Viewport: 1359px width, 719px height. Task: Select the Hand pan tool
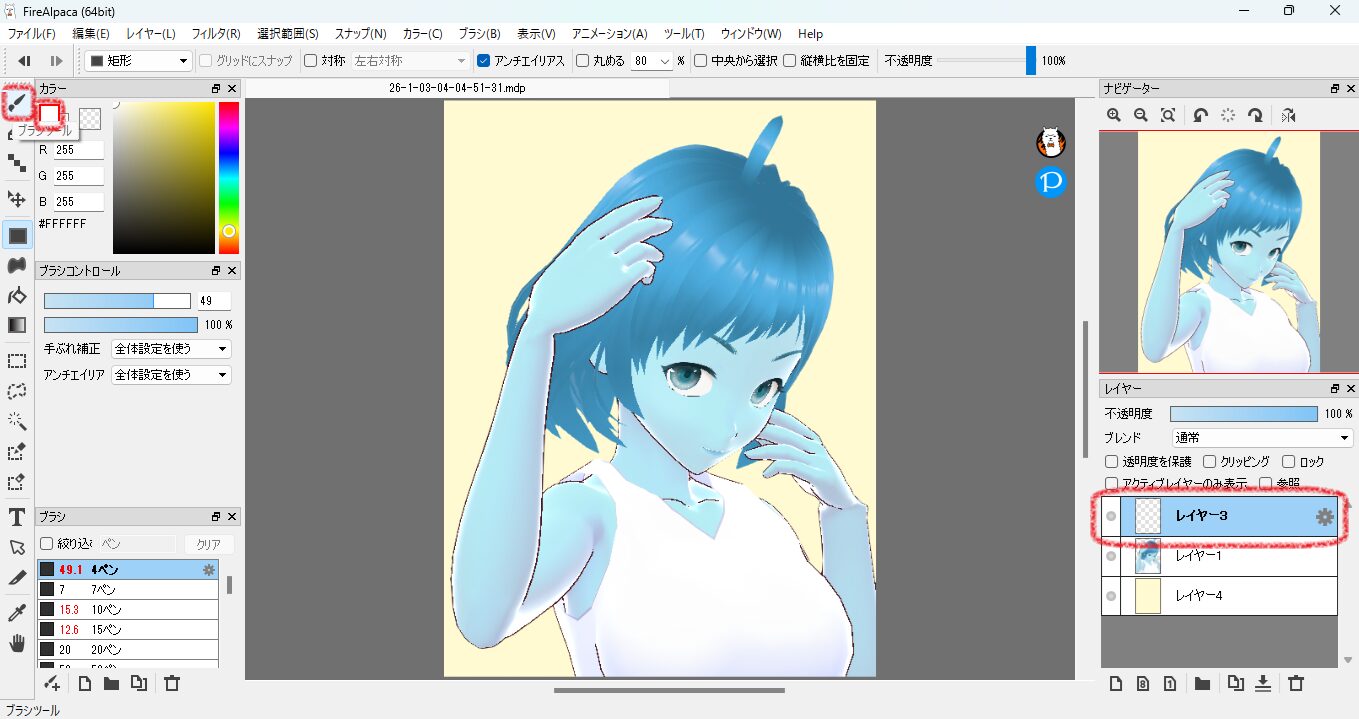(x=17, y=643)
